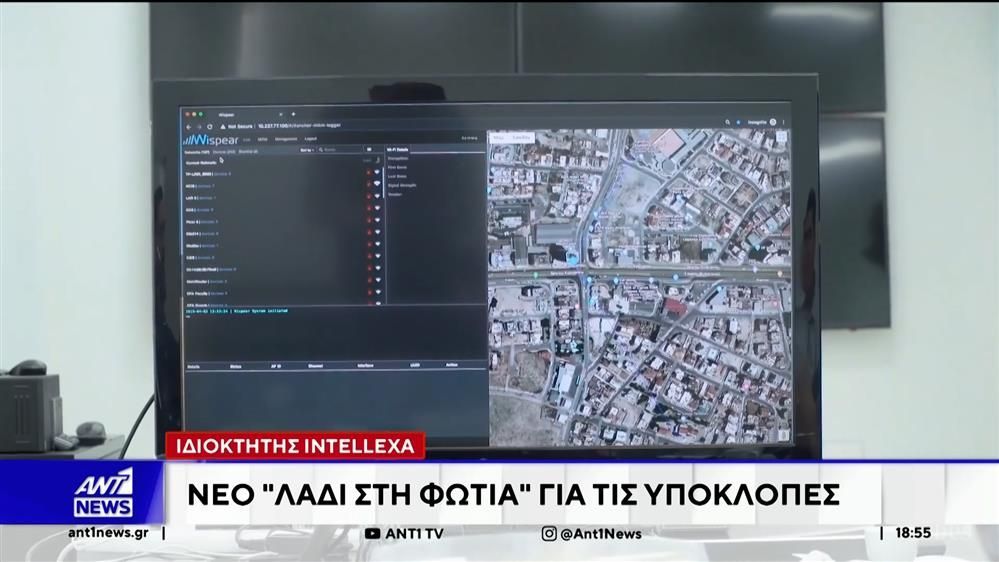Click the Wispear logo in the header
Screen dimensions: 999x562
click(209, 140)
